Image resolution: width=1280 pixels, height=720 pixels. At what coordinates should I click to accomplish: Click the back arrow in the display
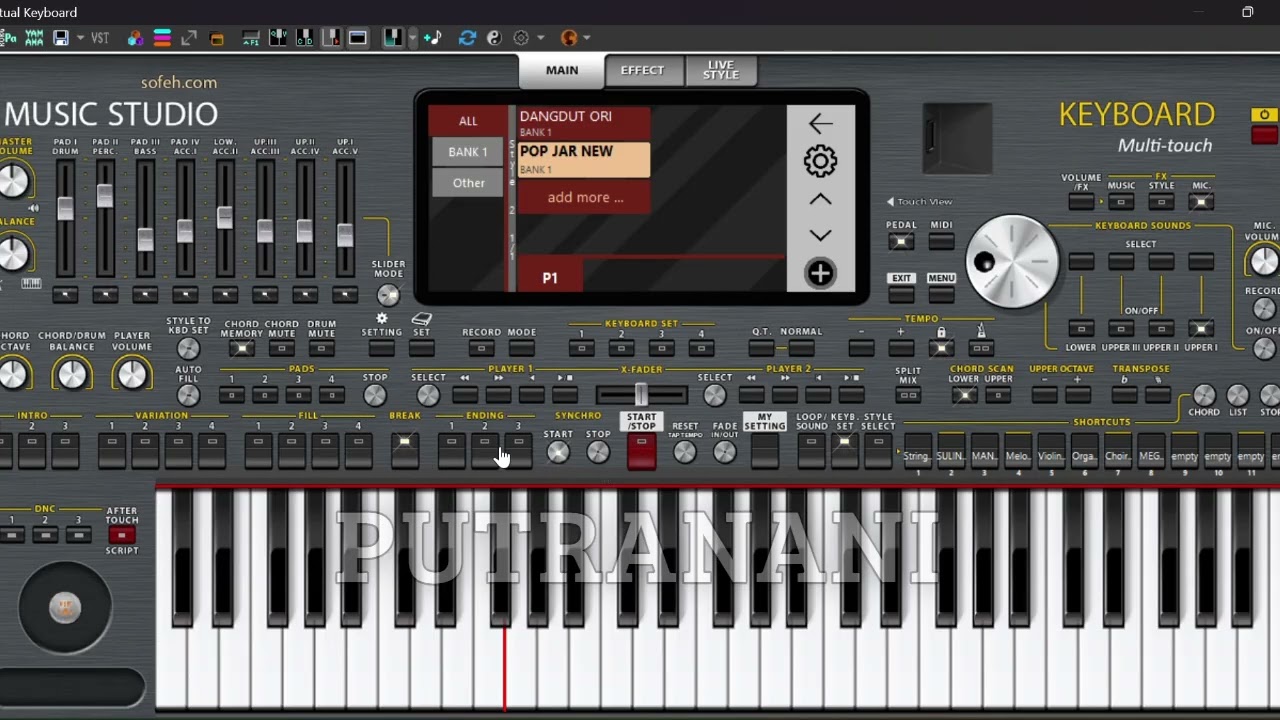point(820,123)
